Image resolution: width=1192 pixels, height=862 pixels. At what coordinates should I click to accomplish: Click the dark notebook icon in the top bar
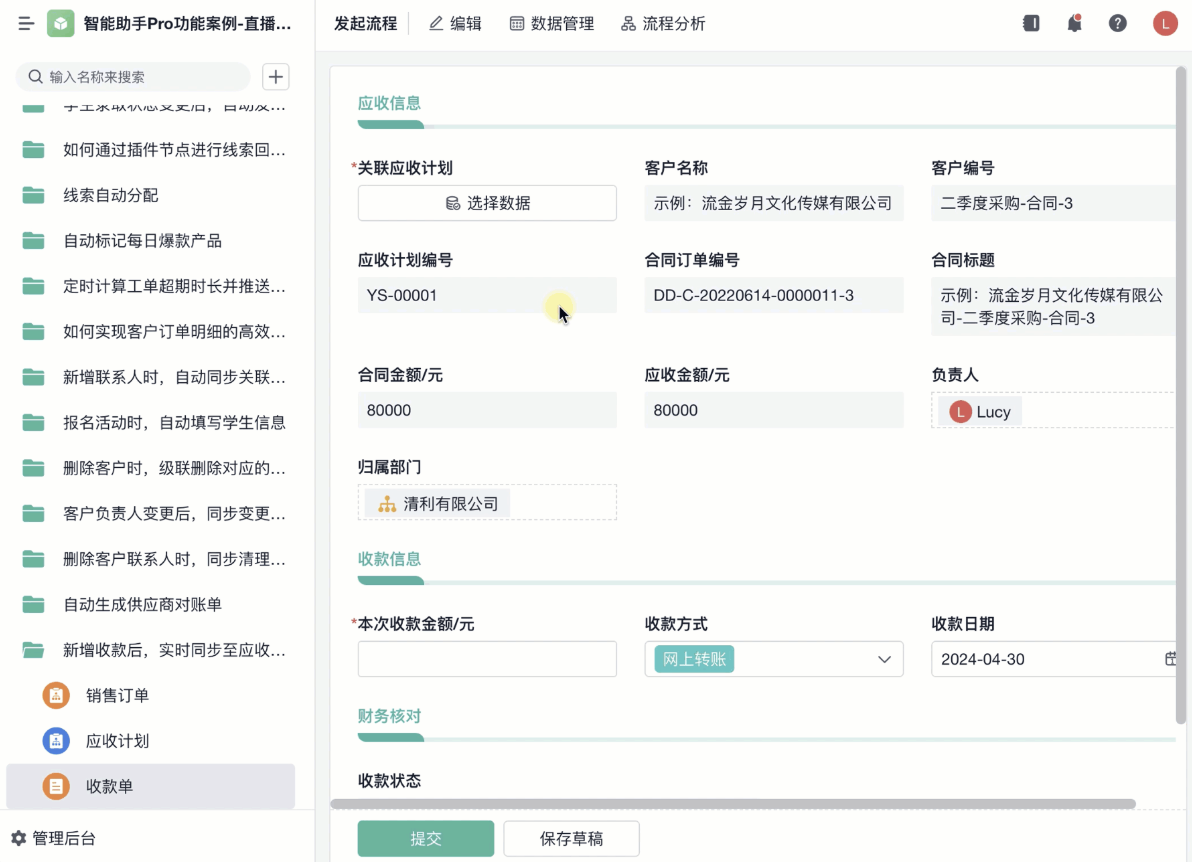1031,23
